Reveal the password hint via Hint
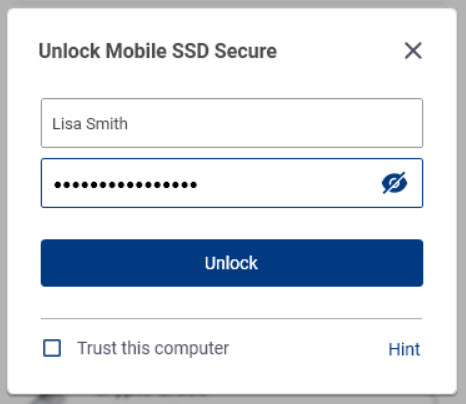 tap(404, 349)
